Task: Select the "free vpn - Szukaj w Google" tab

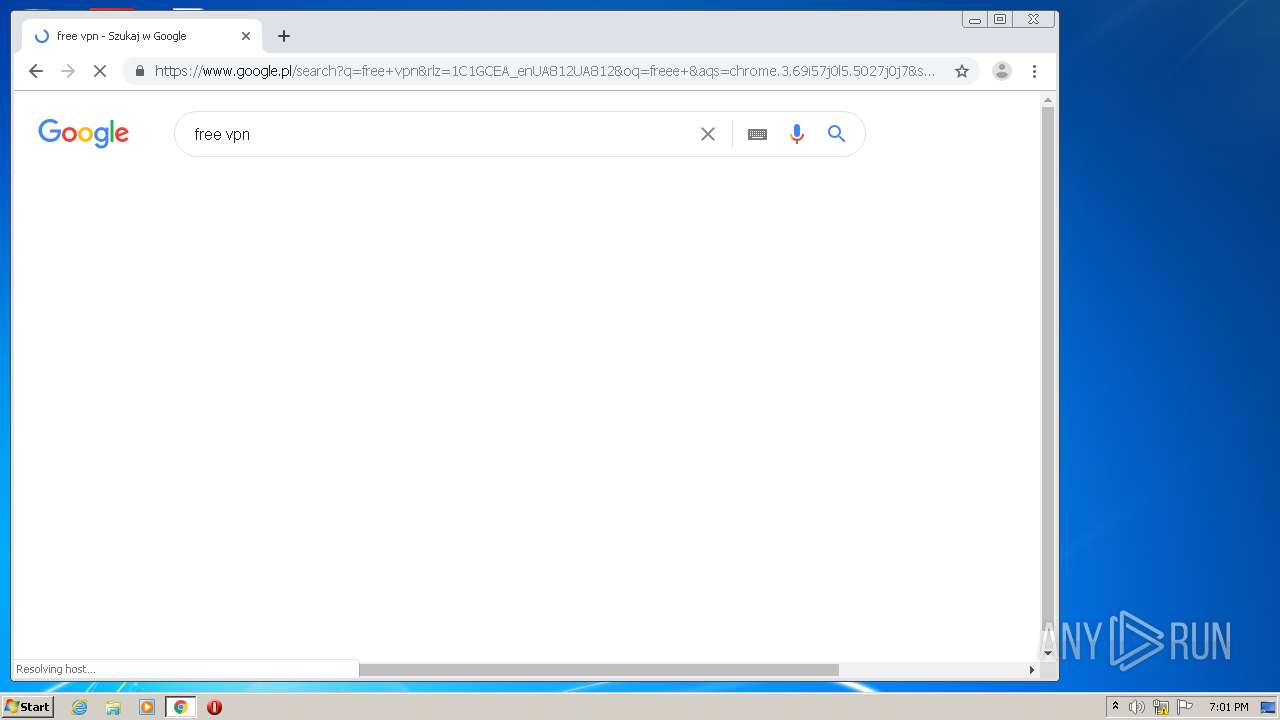Action: [142, 36]
